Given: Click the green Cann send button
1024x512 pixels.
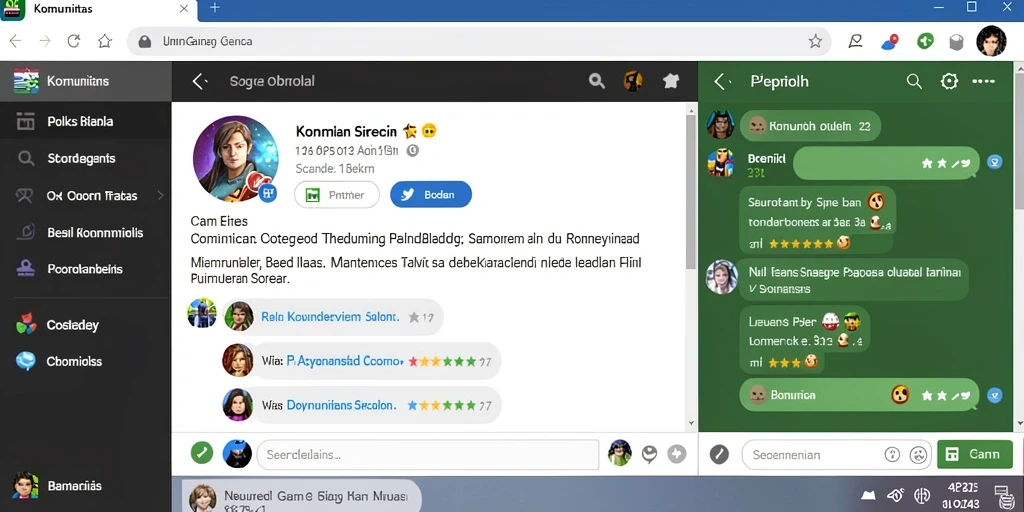Looking at the screenshot, I should point(974,454).
